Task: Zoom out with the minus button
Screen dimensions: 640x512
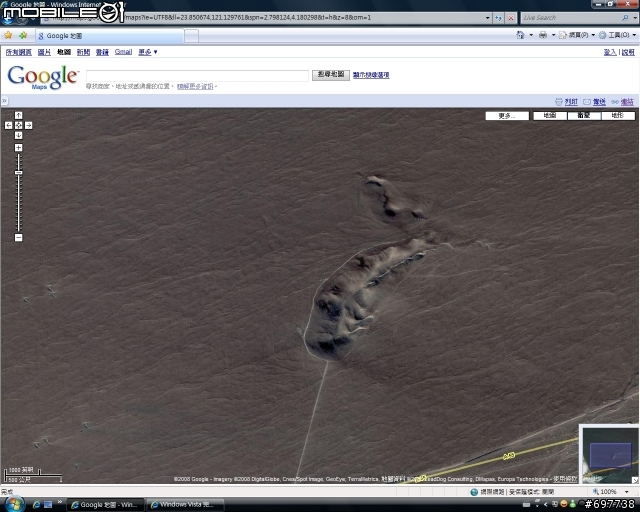Action: pyautogui.click(x=18, y=238)
